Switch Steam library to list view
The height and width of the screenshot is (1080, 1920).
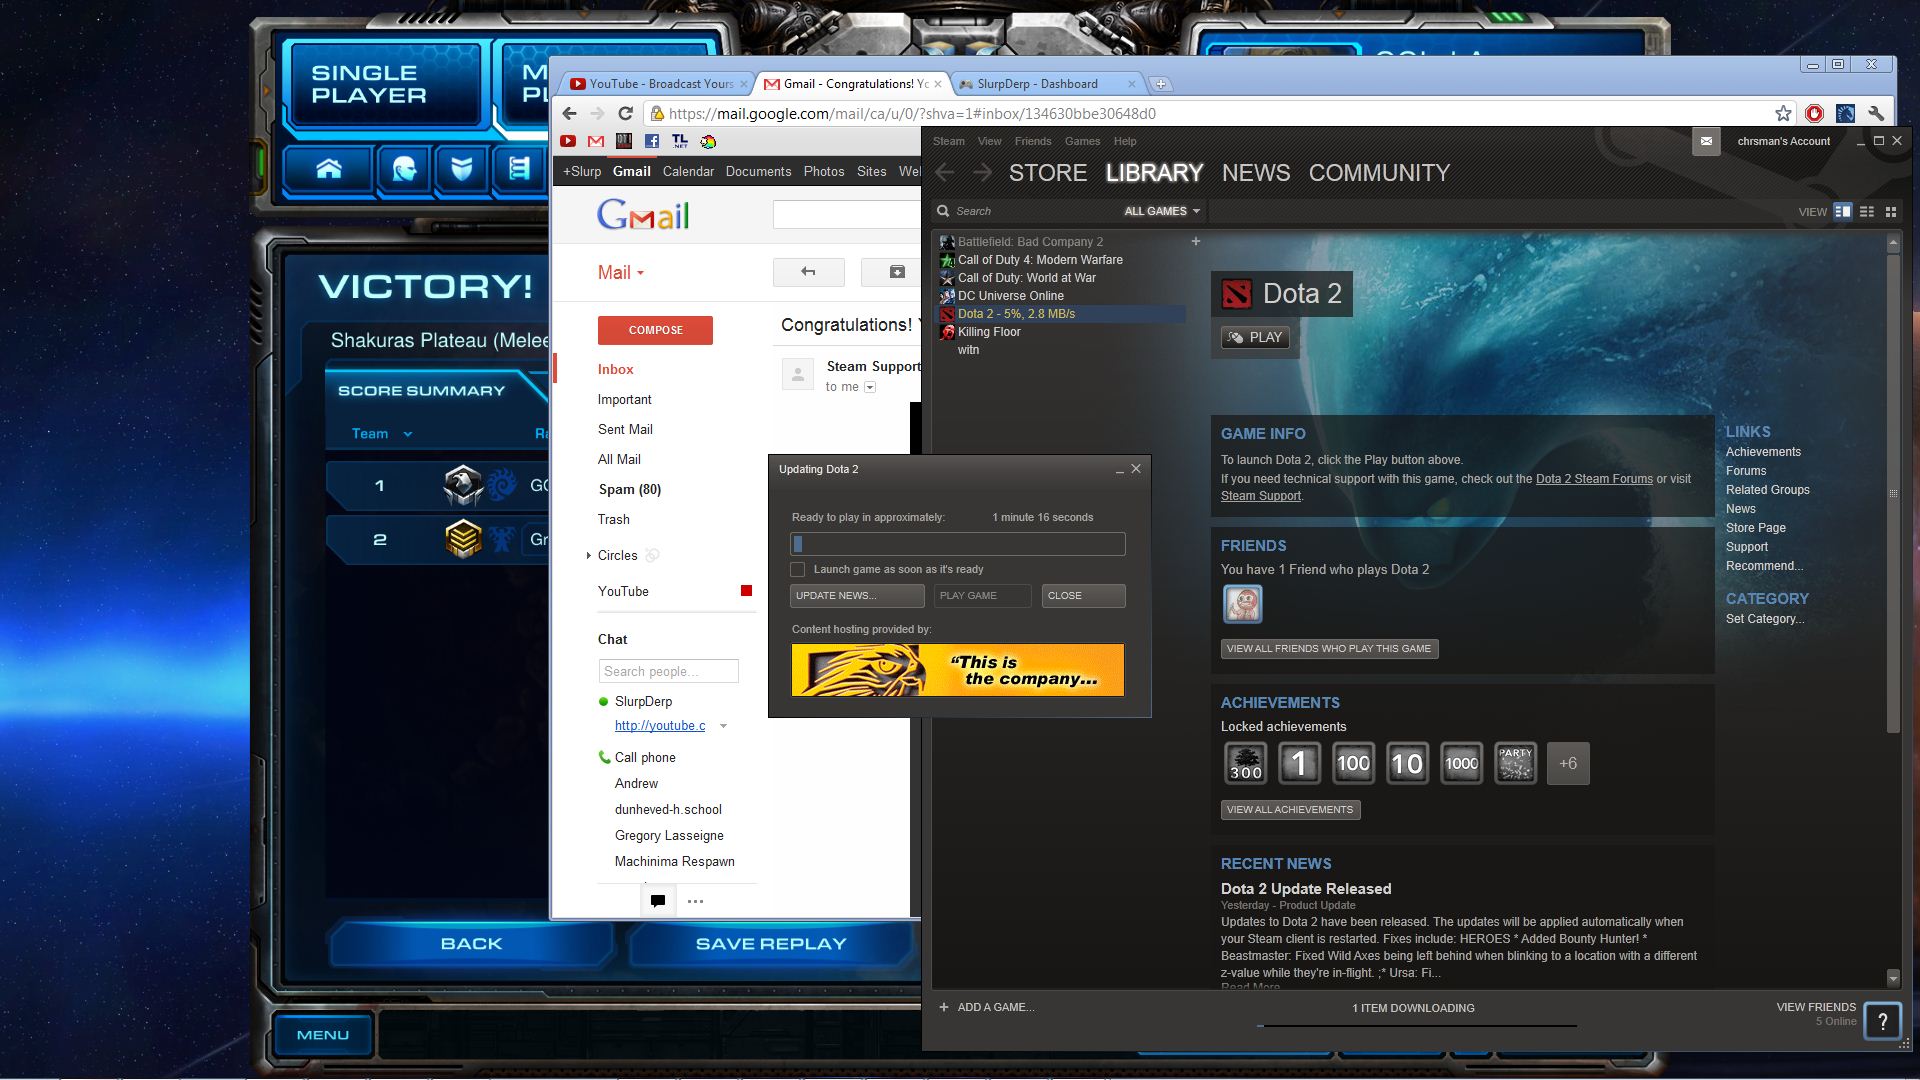pyautogui.click(x=1866, y=211)
